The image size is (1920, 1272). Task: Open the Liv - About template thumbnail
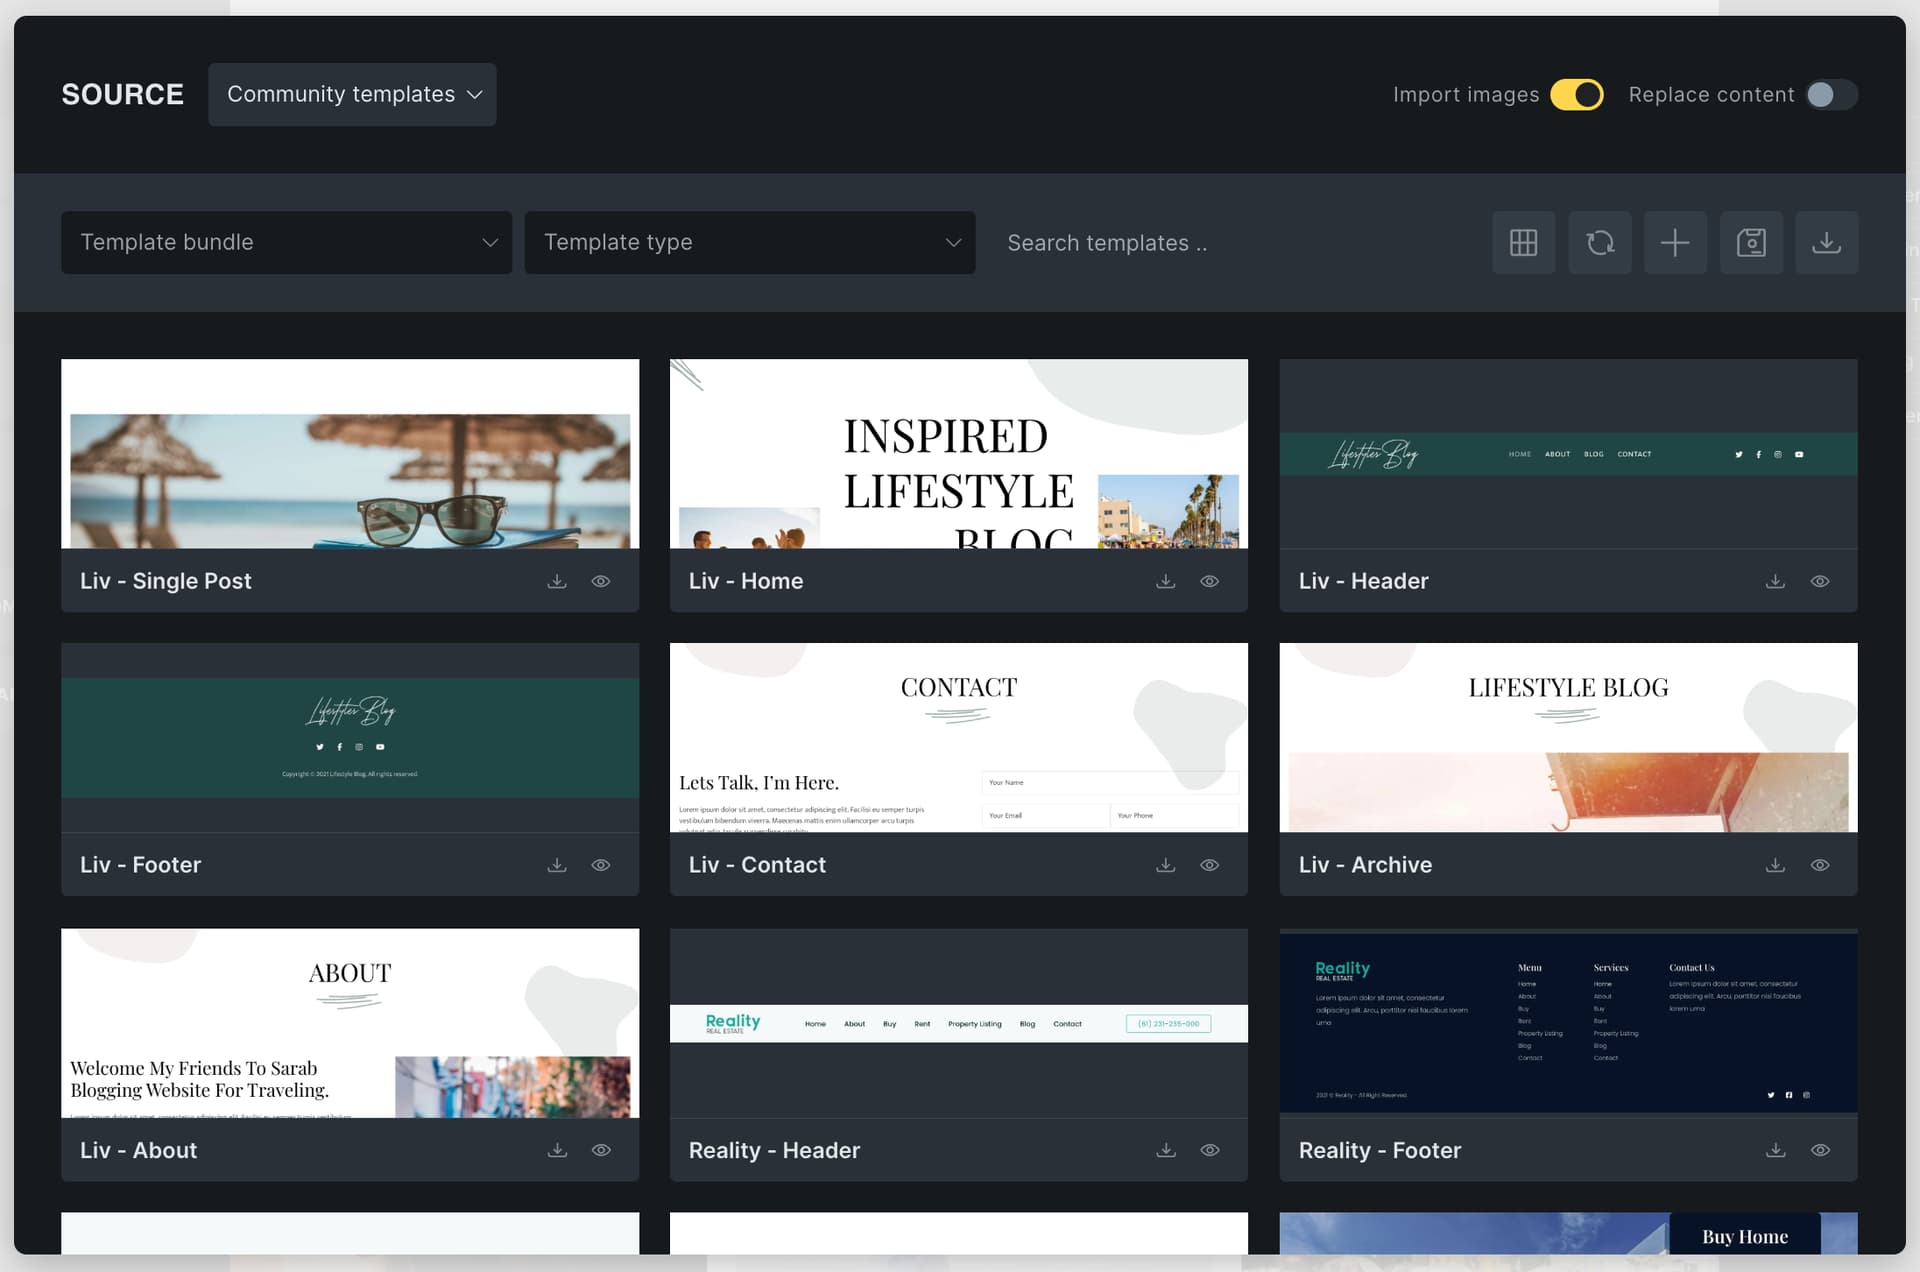point(350,1023)
